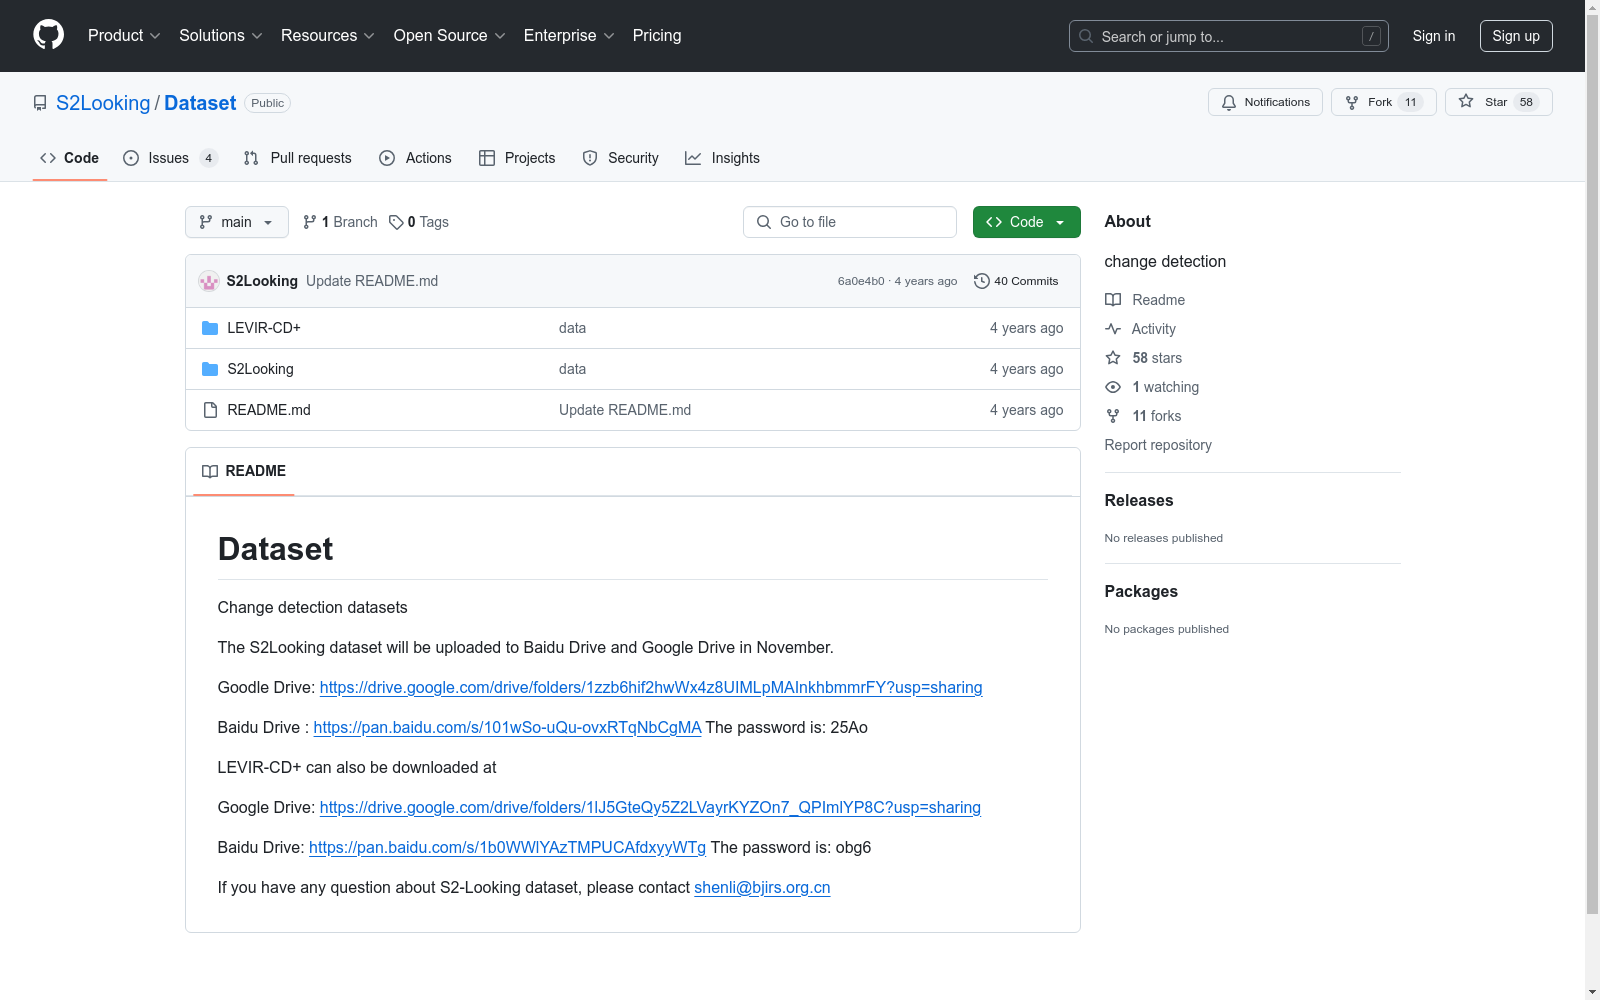Click the repository icon beside S2Looking
The height and width of the screenshot is (1000, 1600).
click(x=40, y=103)
